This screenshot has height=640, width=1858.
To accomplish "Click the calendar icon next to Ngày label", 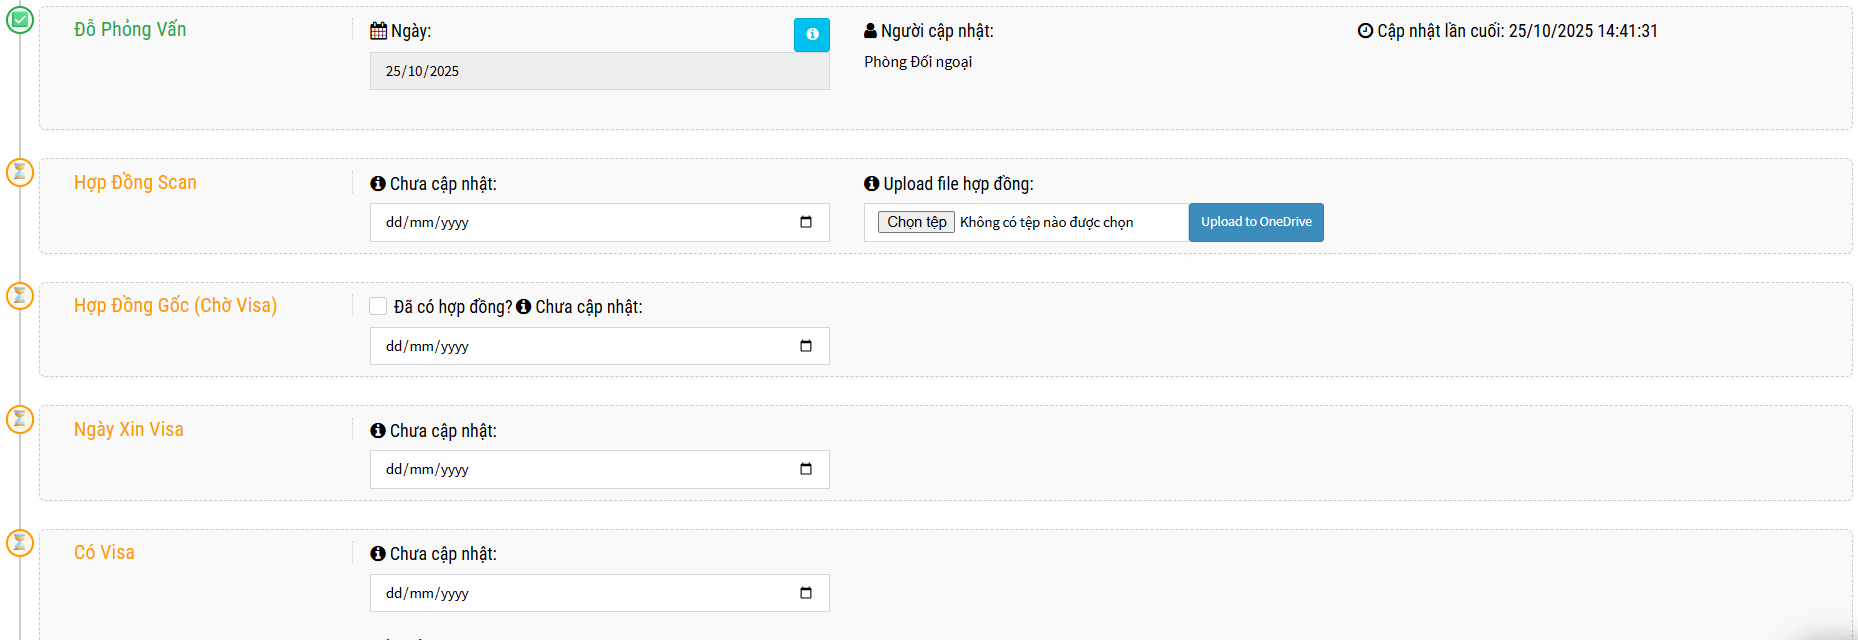I will coord(378,31).
